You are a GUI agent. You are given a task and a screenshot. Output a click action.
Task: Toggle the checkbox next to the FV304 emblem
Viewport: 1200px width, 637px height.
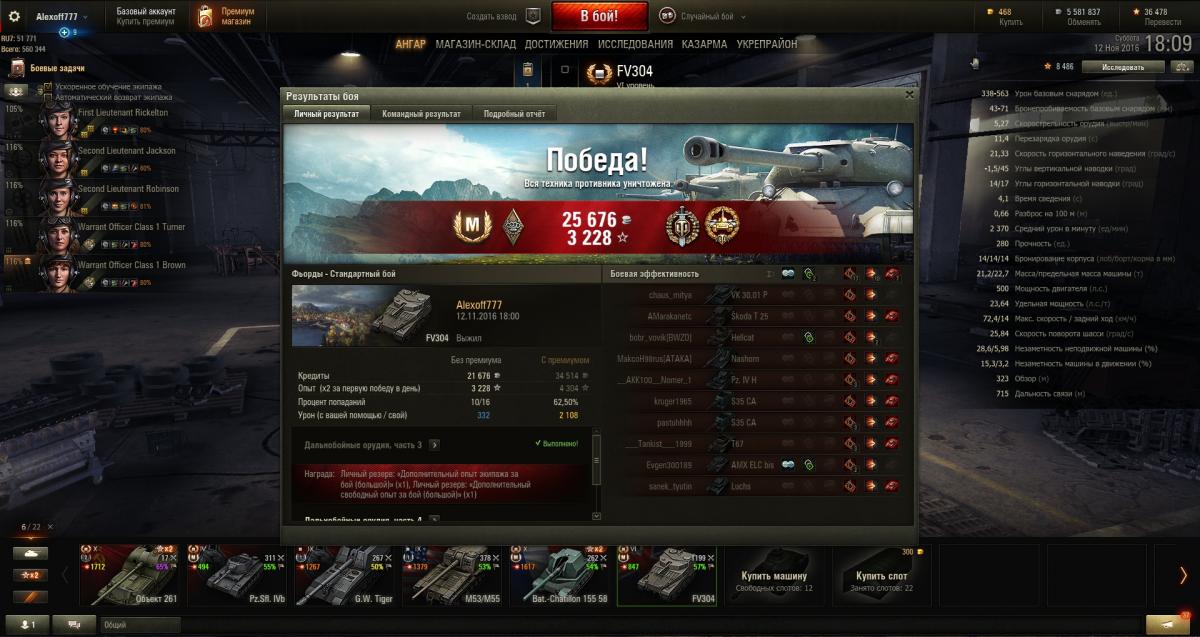click(565, 70)
